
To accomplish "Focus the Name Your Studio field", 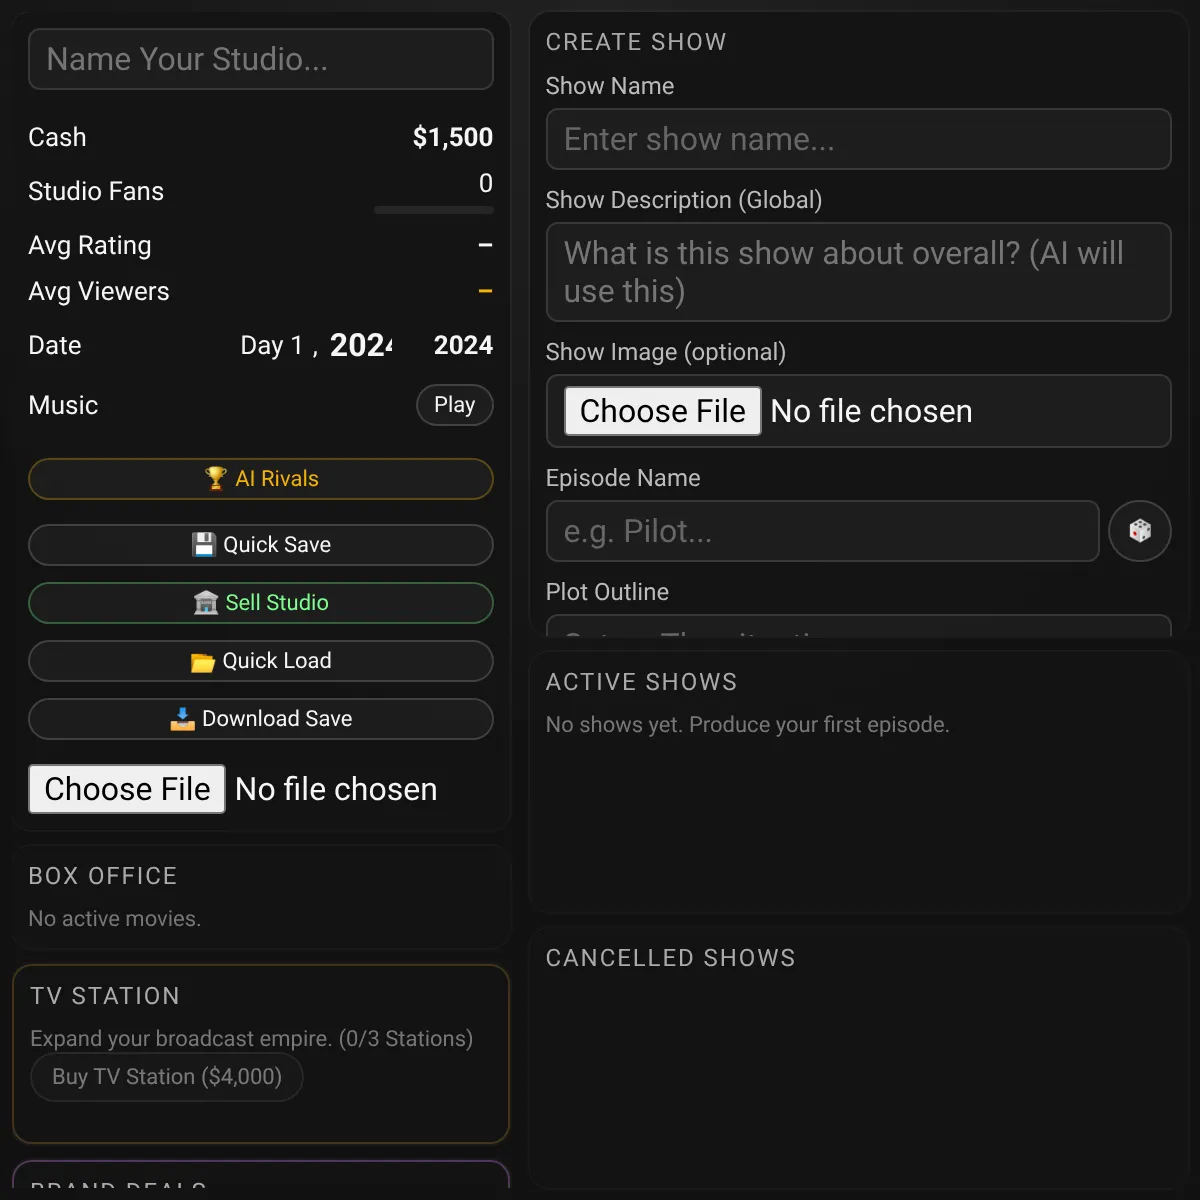I will pyautogui.click(x=260, y=59).
